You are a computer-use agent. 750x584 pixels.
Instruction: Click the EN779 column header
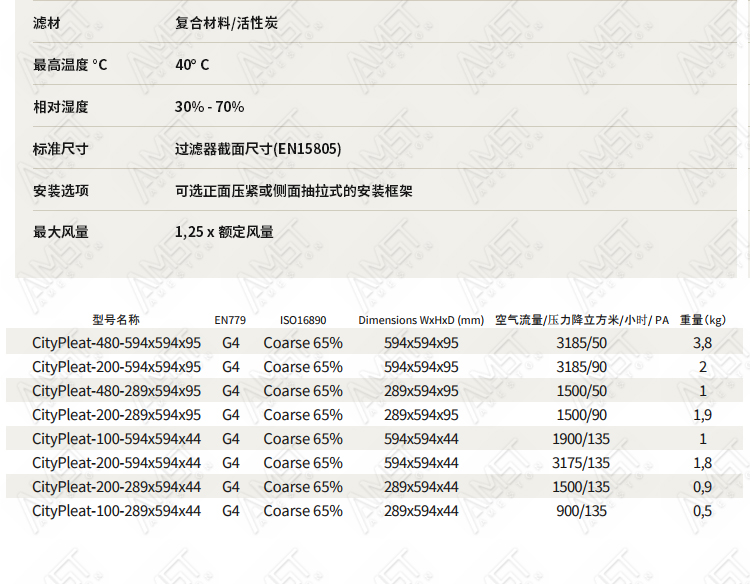click(230, 320)
